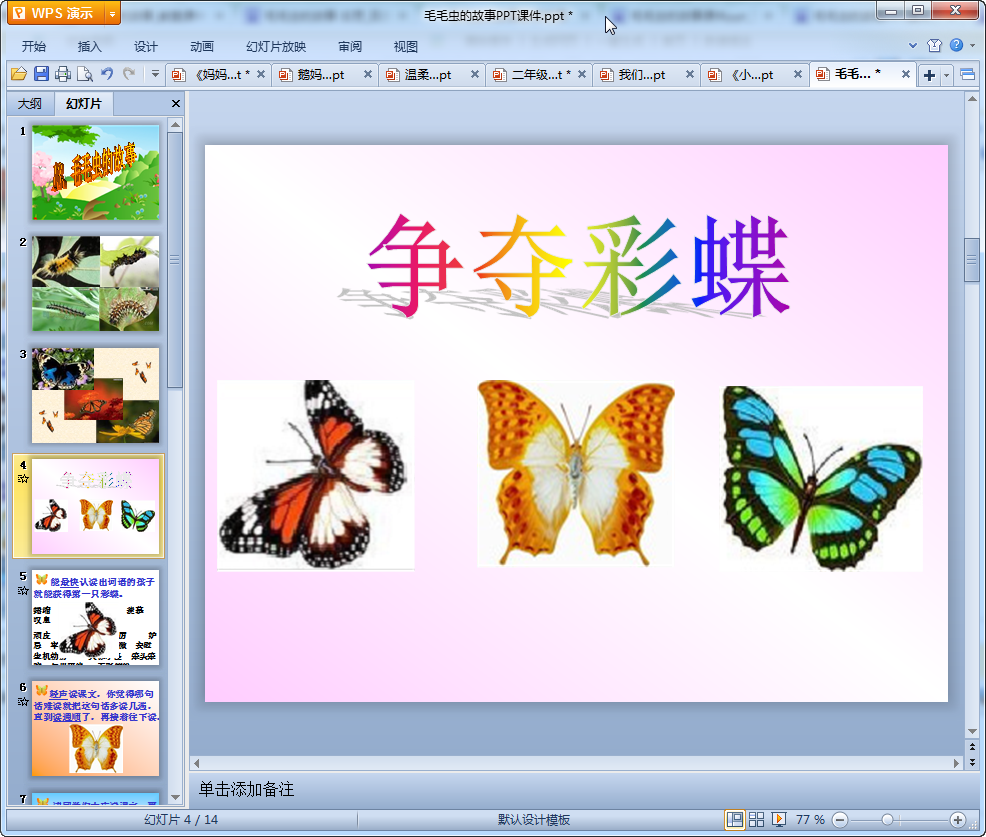Screen dimensions: 986x837
Task: Open the 动画 menu tab
Action: 202,47
